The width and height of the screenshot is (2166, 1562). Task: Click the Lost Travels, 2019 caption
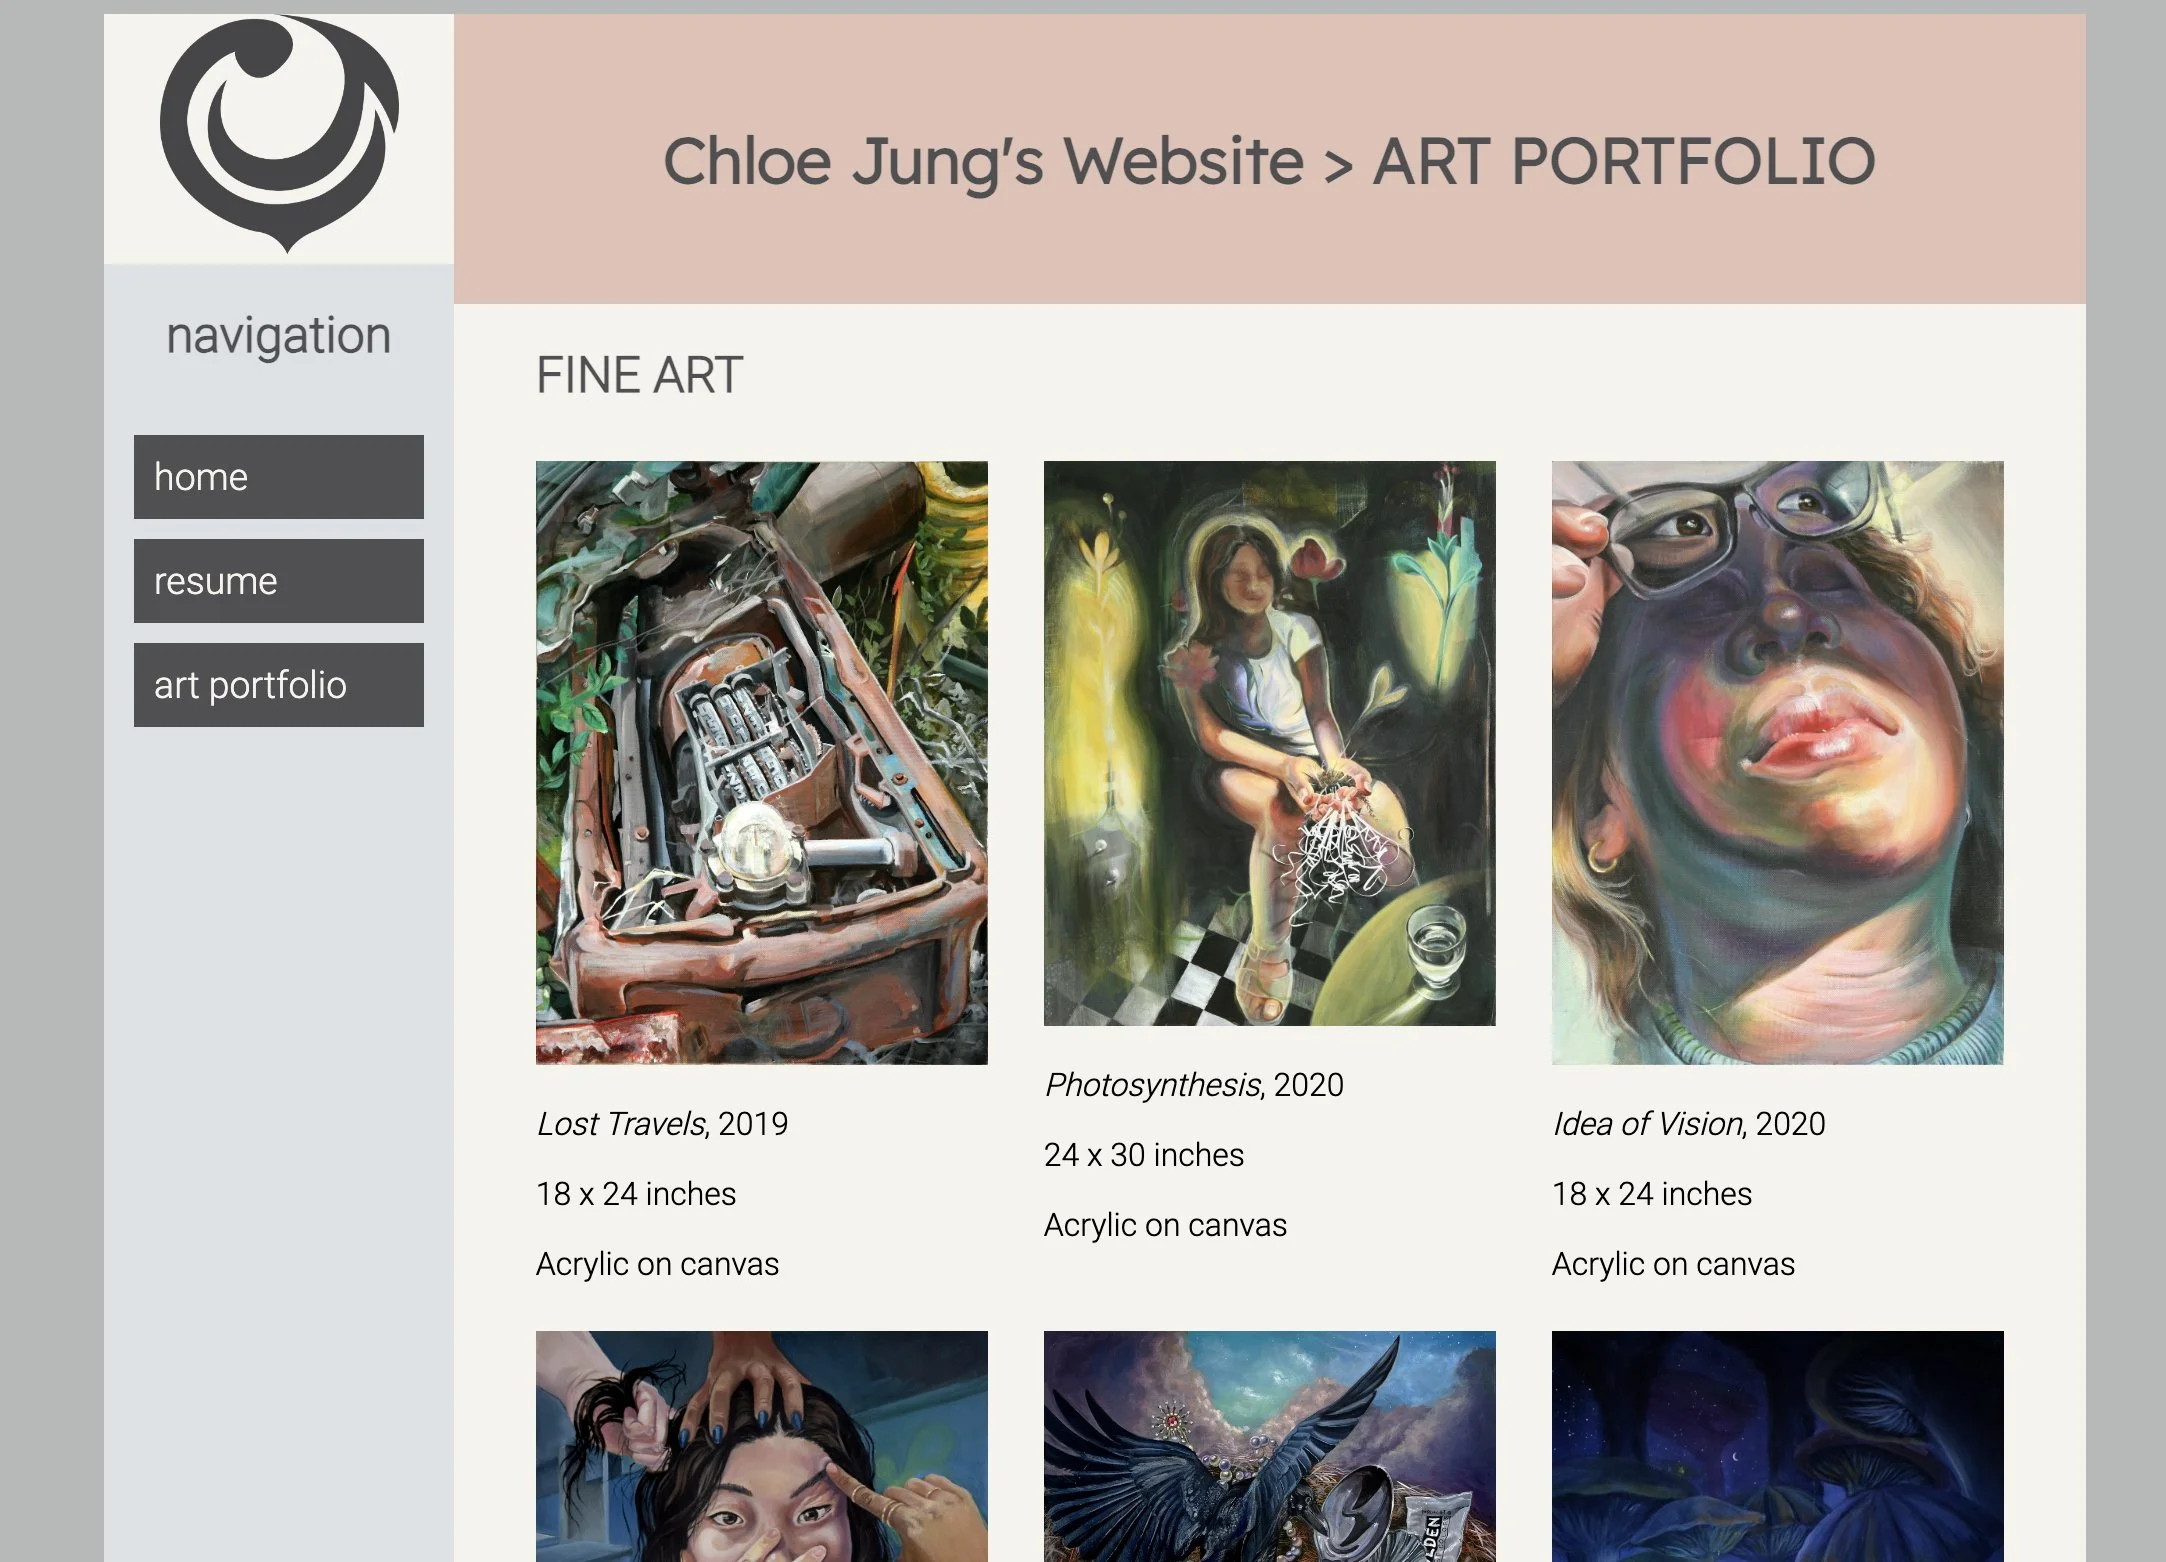click(x=662, y=1124)
